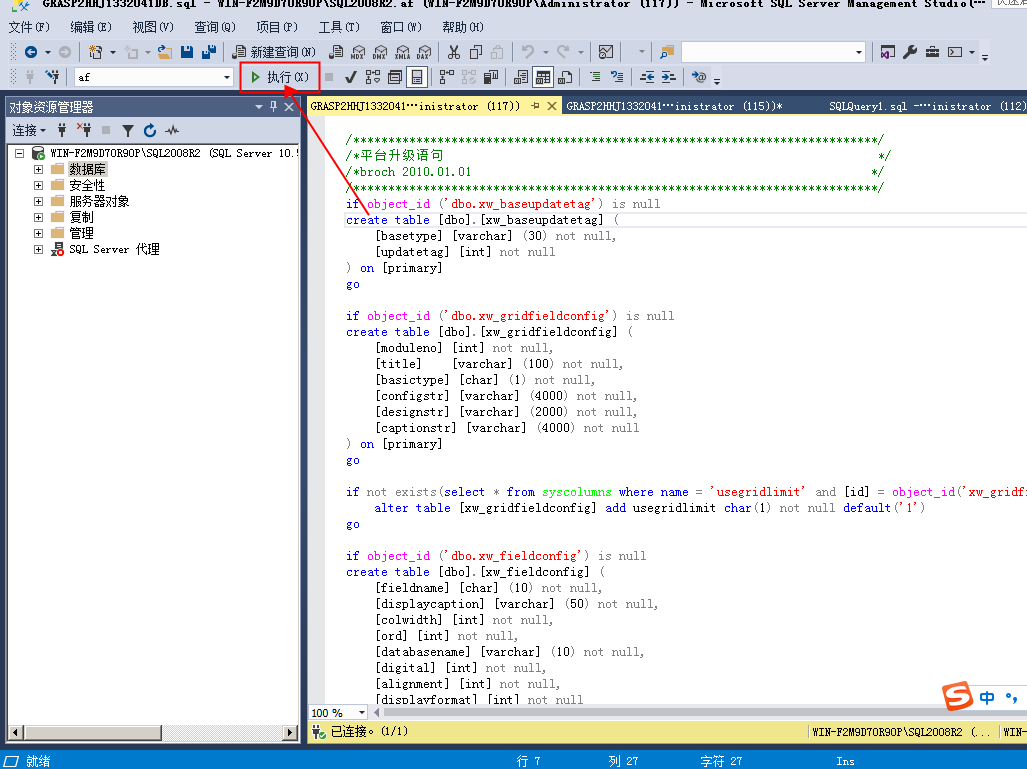Toggle auto-hide pin on Object Explorer panel

point(274,107)
